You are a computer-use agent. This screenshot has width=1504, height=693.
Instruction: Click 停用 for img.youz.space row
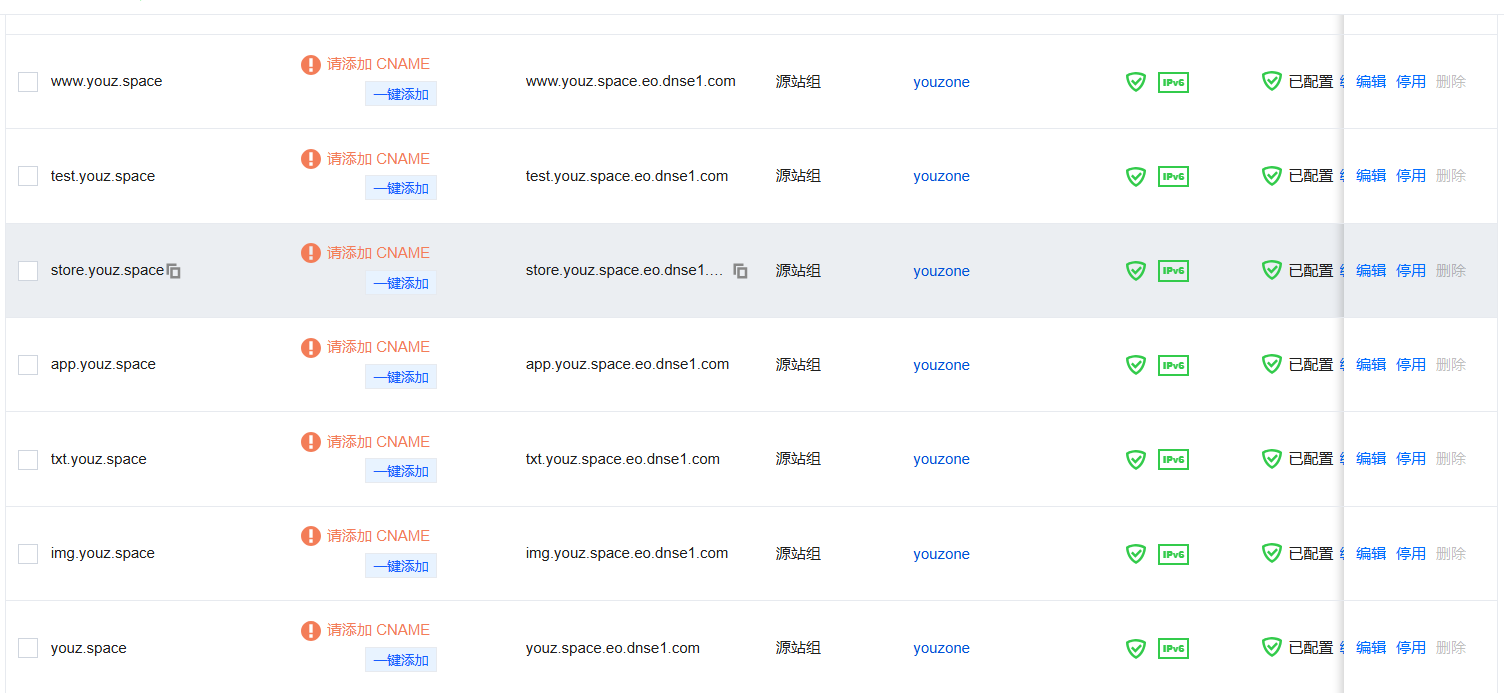(x=1410, y=554)
